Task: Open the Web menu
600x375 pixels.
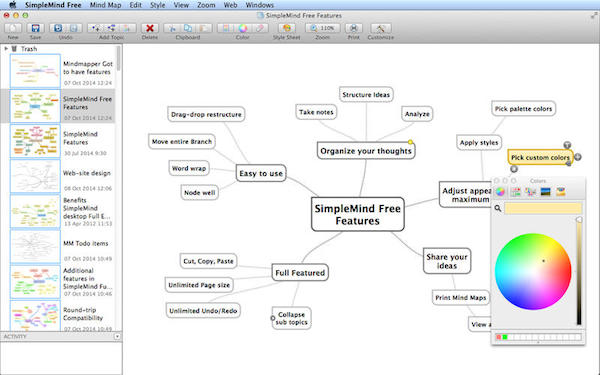Action: [x=230, y=5]
